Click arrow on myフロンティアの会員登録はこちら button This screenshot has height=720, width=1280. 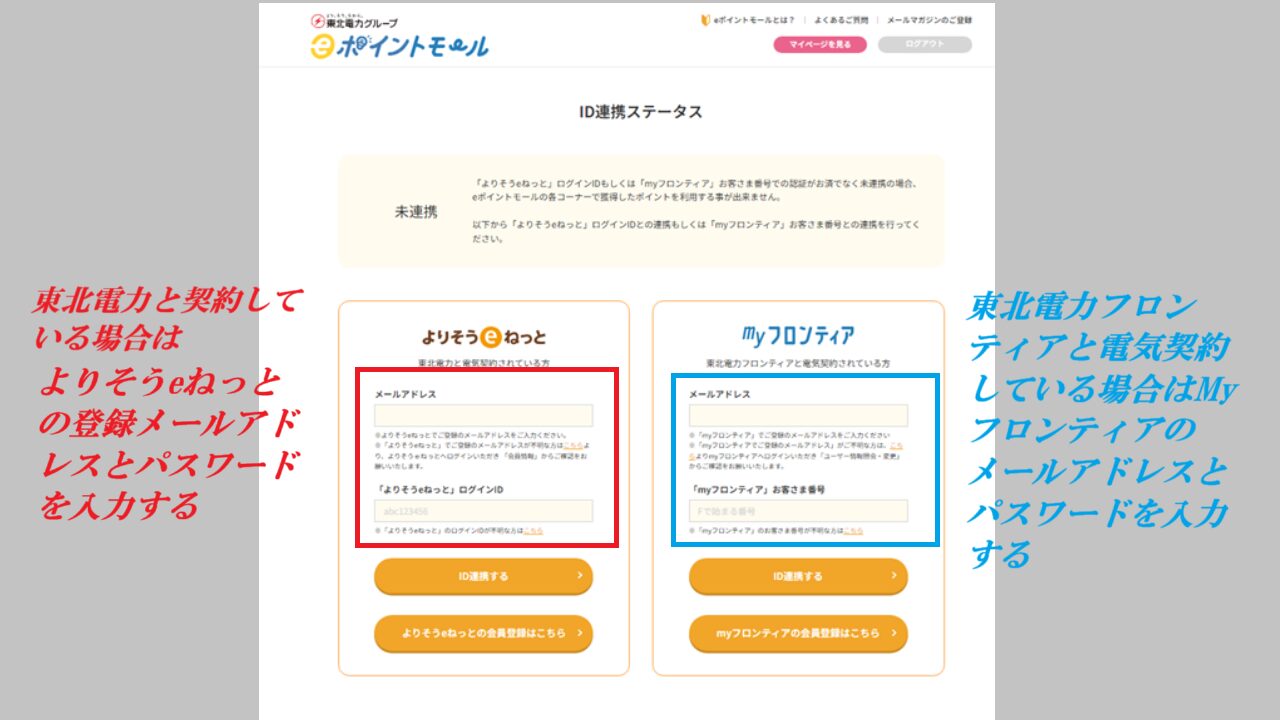click(894, 633)
